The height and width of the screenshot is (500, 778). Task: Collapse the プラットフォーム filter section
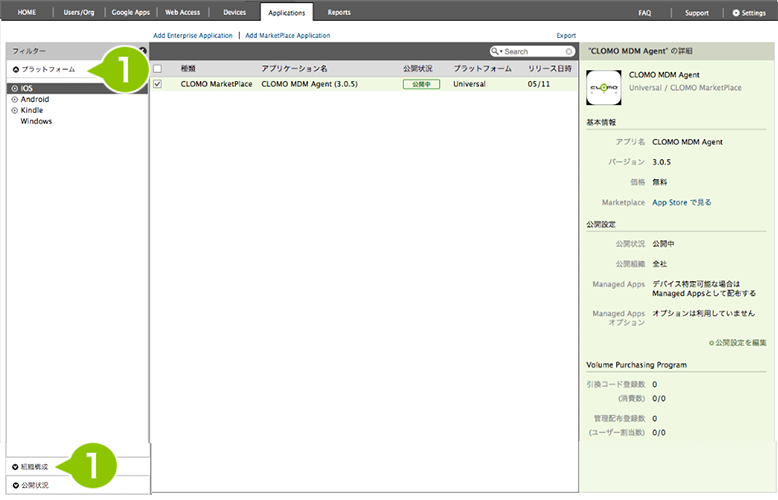(x=44, y=69)
